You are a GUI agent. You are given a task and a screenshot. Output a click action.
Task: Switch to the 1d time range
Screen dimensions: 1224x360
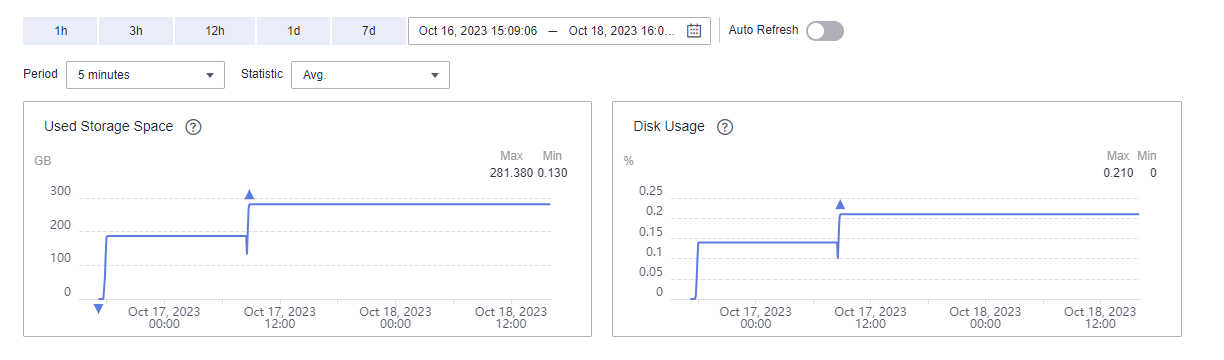pyautogui.click(x=293, y=31)
